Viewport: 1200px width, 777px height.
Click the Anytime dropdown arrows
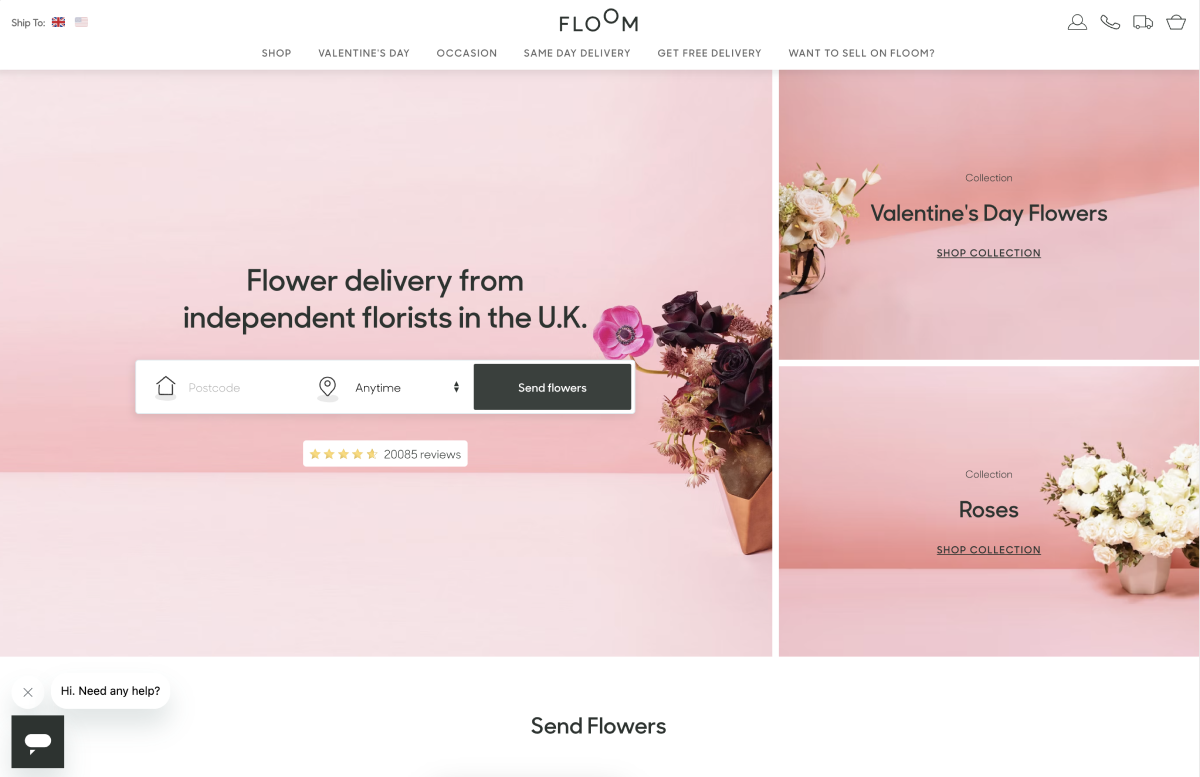tap(456, 388)
